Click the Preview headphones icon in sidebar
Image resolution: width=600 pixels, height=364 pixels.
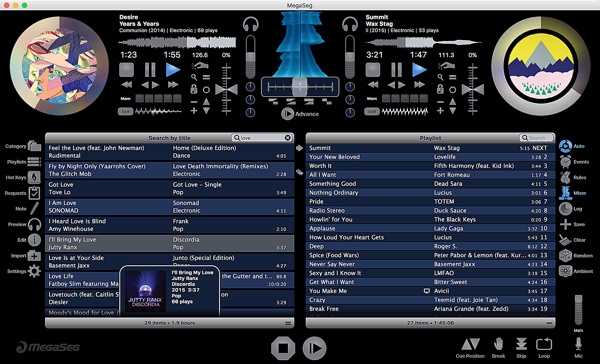[34, 224]
